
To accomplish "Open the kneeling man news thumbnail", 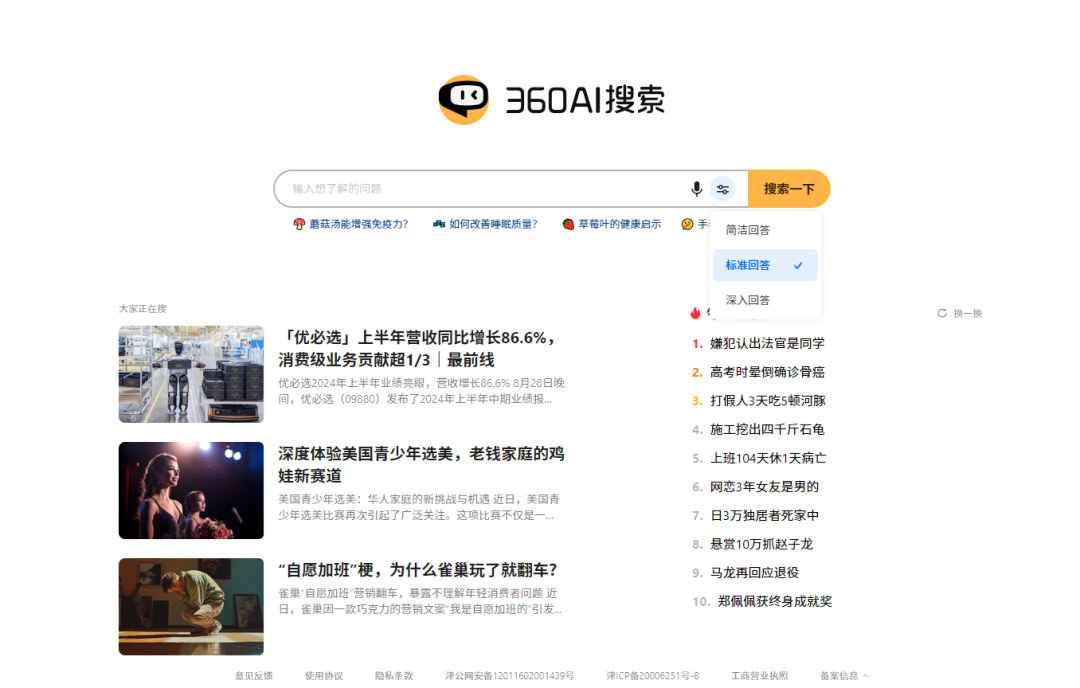I will tap(191, 607).
